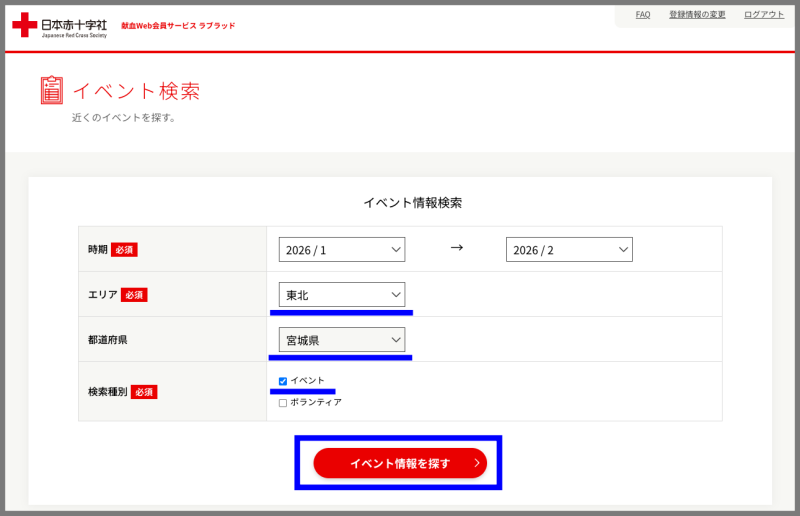Click the arrow between the period dropdowns
The image size is (800, 516).
456,248
